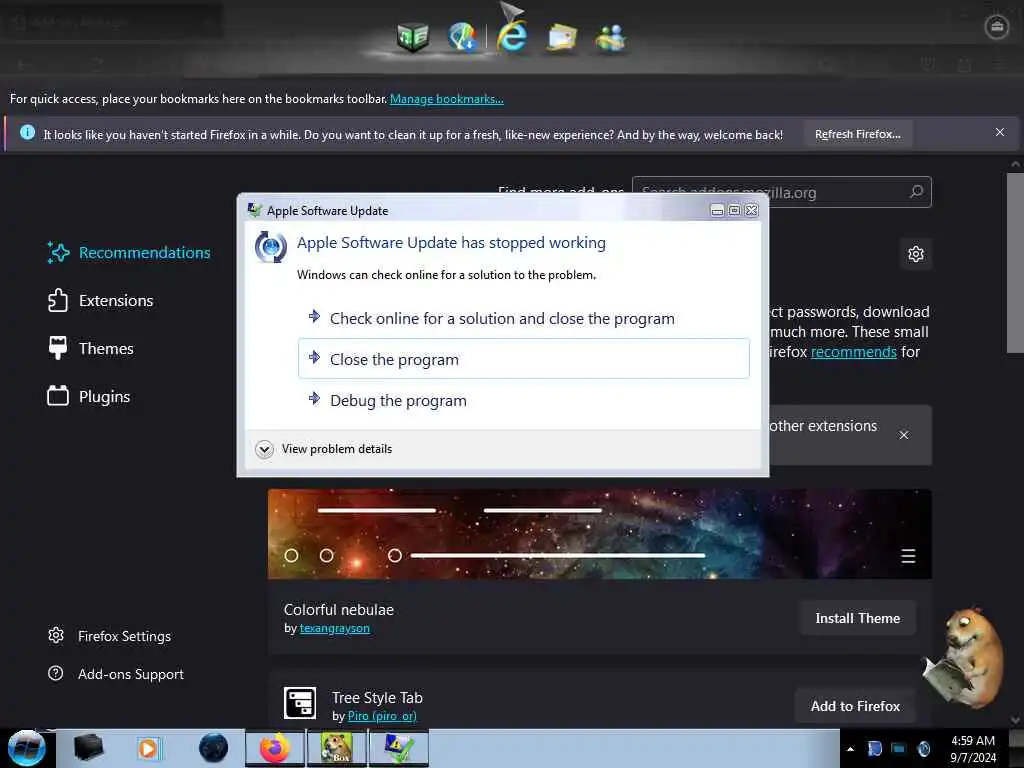Choose Debug the program option
This screenshot has height=768, width=1024.
pyautogui.click(x=524, y=400)
